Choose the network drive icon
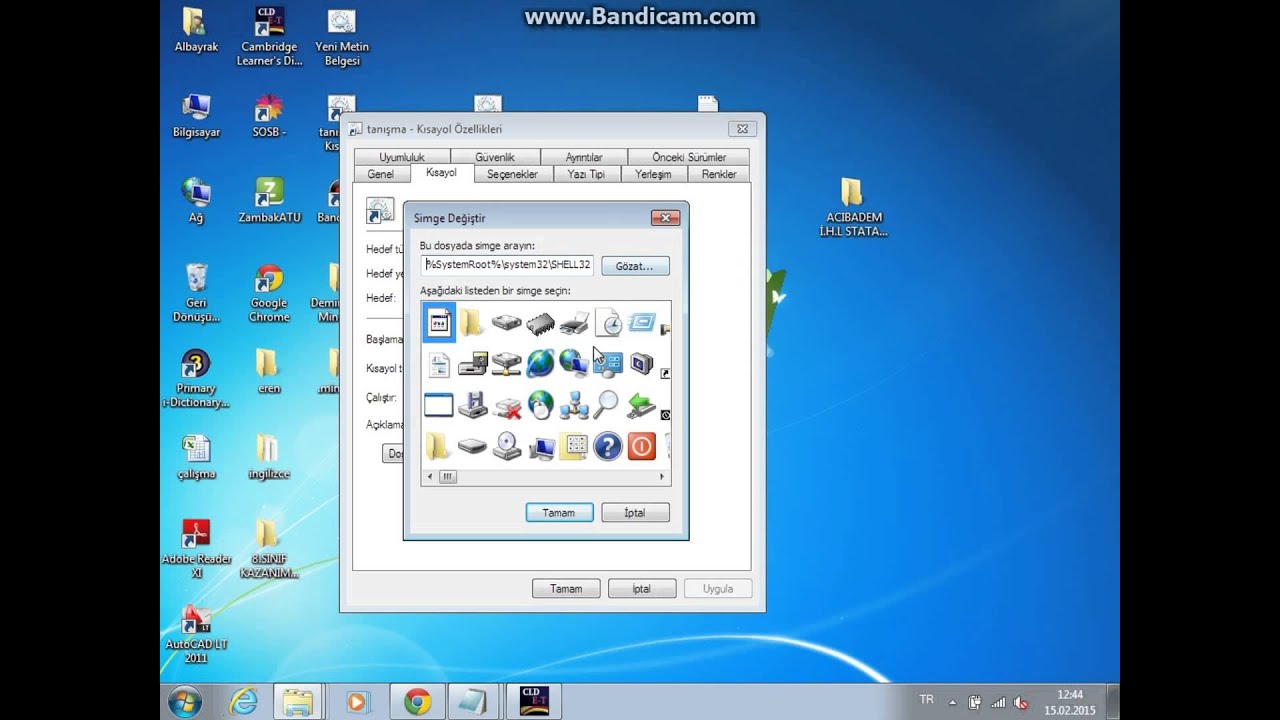This screenshot has height=720, width=1280. [x=506, y=364]
